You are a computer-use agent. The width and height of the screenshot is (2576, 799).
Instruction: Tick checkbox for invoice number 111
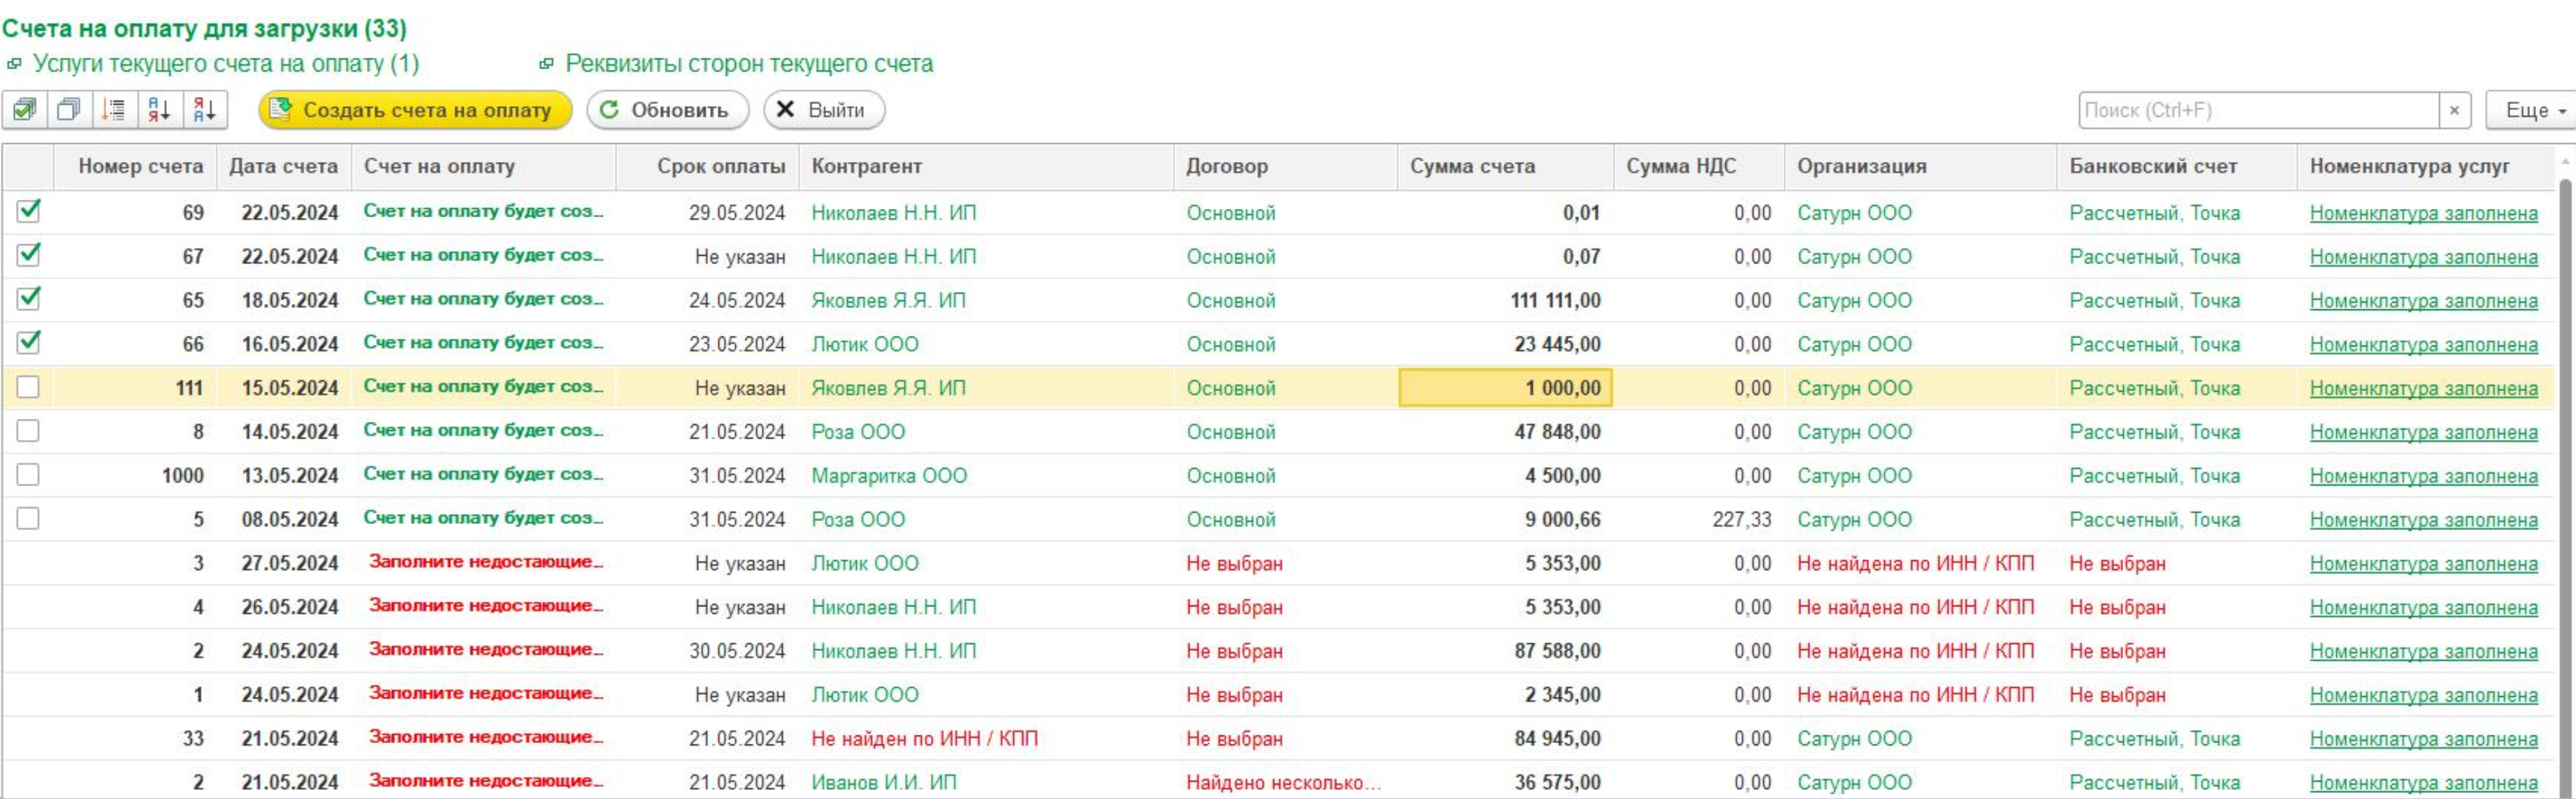[x=29, y=387]
